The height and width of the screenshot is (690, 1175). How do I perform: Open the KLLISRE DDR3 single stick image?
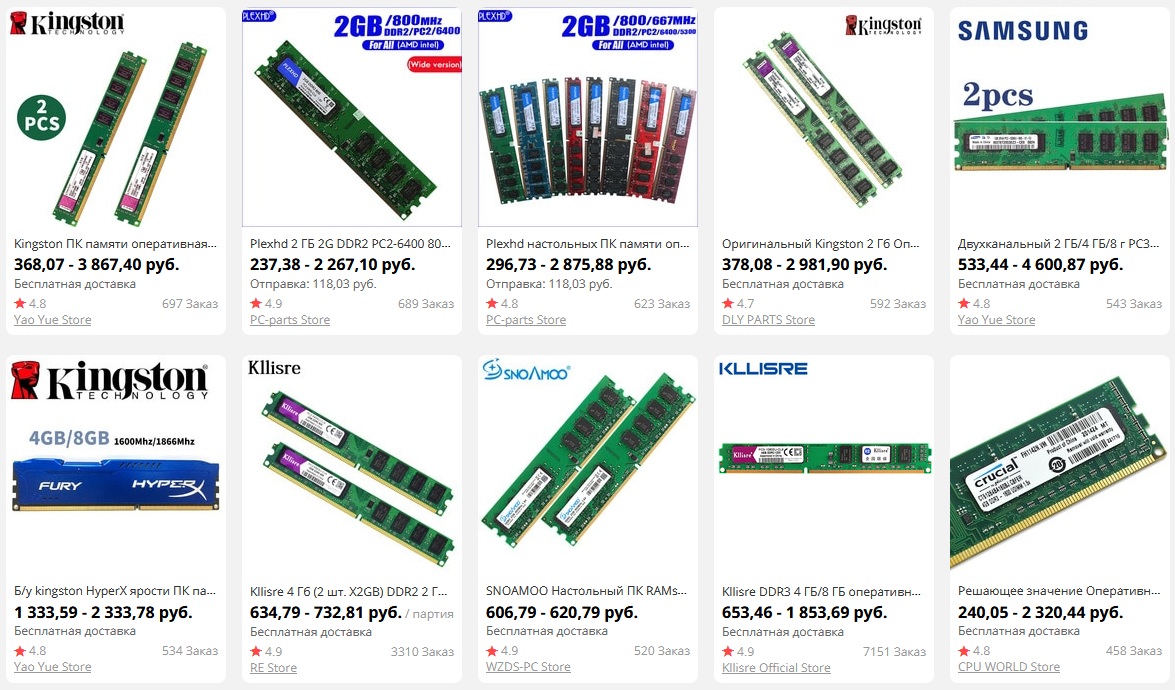824,464
